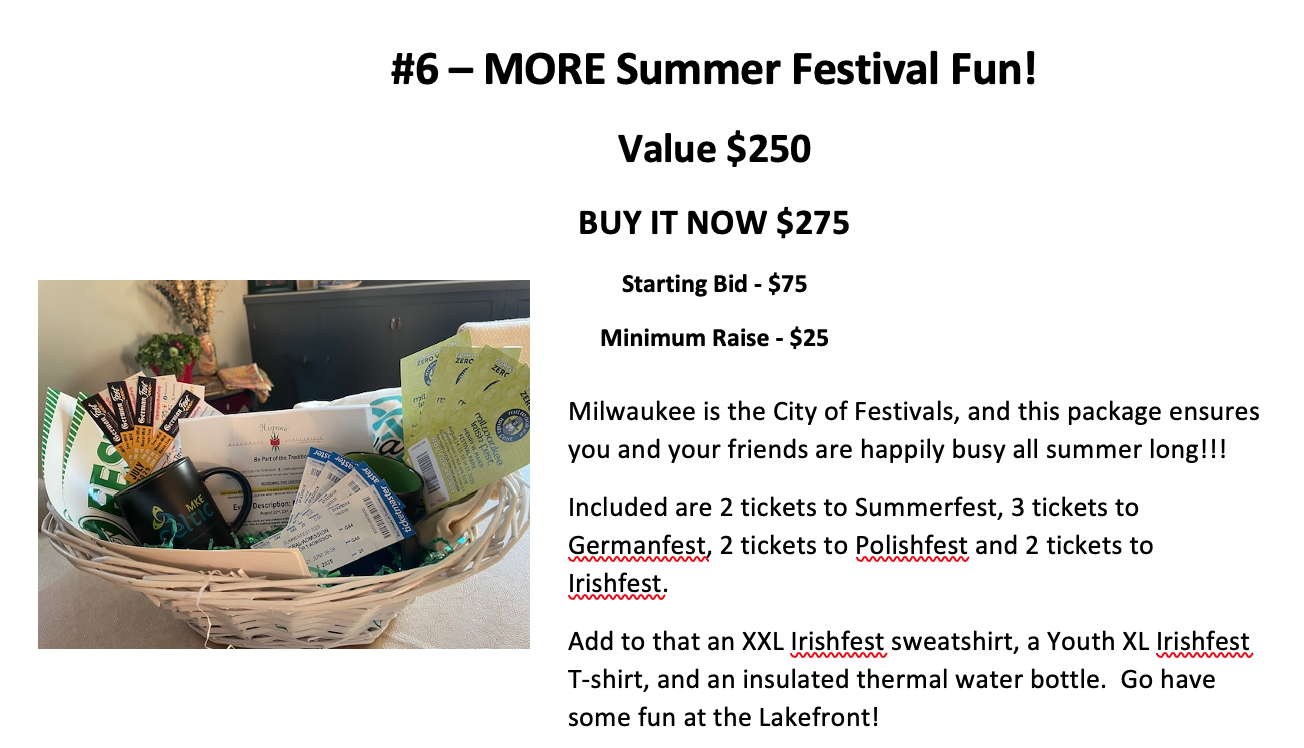Click the potted plant behind the basket
The width and height of the screenshot is (1304, 748).
(168, 352)
